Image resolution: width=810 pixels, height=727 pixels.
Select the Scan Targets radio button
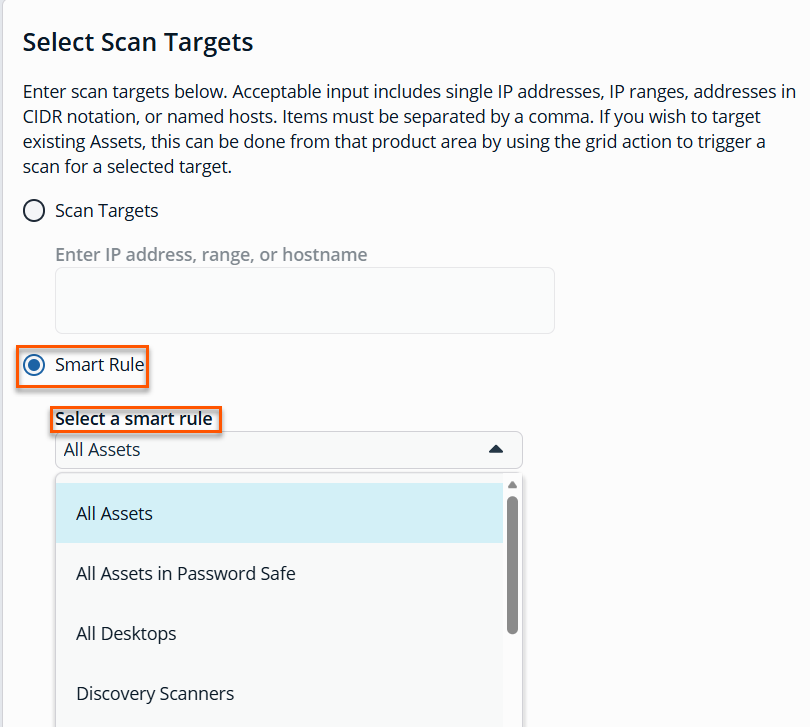(x=34, y=211)
